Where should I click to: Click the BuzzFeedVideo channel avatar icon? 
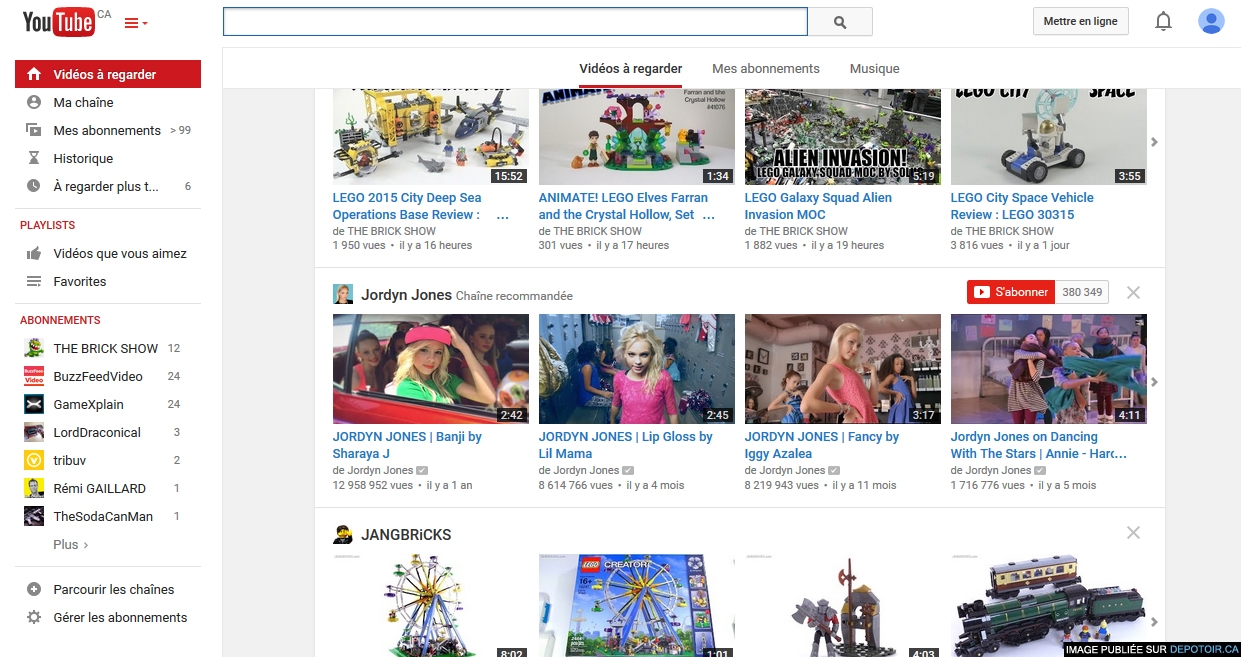[x=34, y=376]
